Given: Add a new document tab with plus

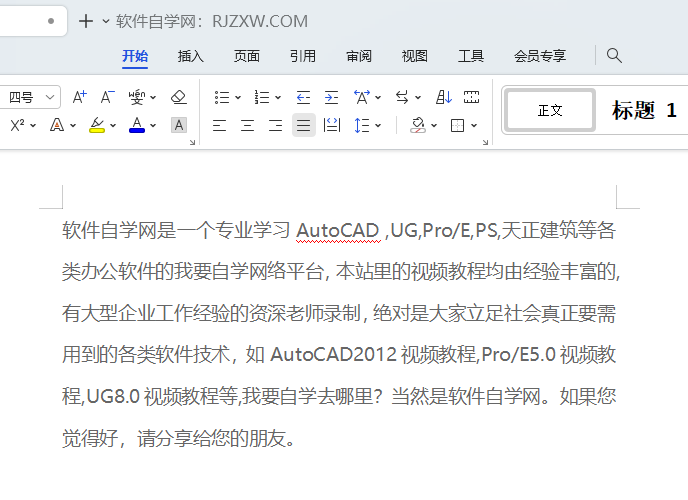Looking at the screenshot, I should (86, 21).
